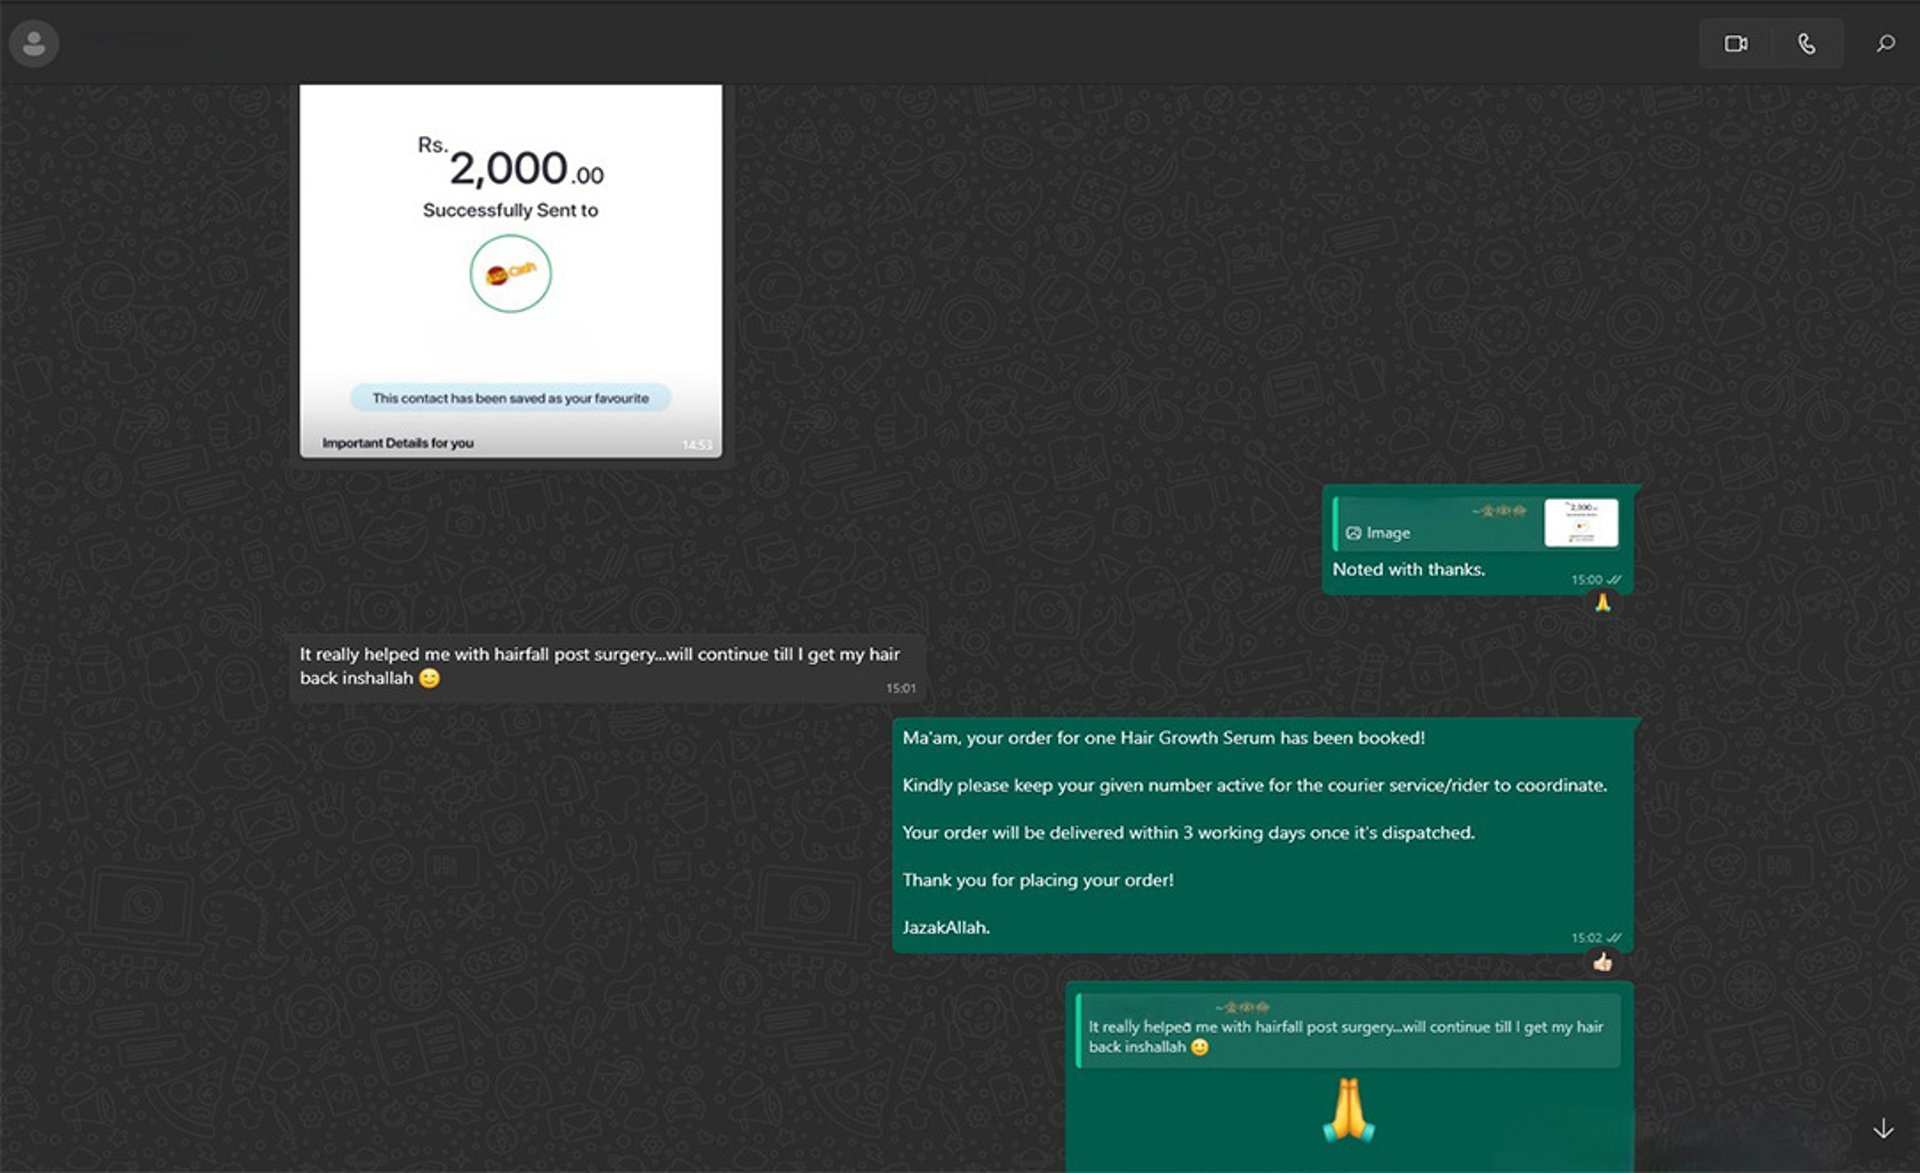Click 15:02 timestamp on order message
Image resolution: width=1920 pixels, height=1173 pixels.
[1586, 938]
